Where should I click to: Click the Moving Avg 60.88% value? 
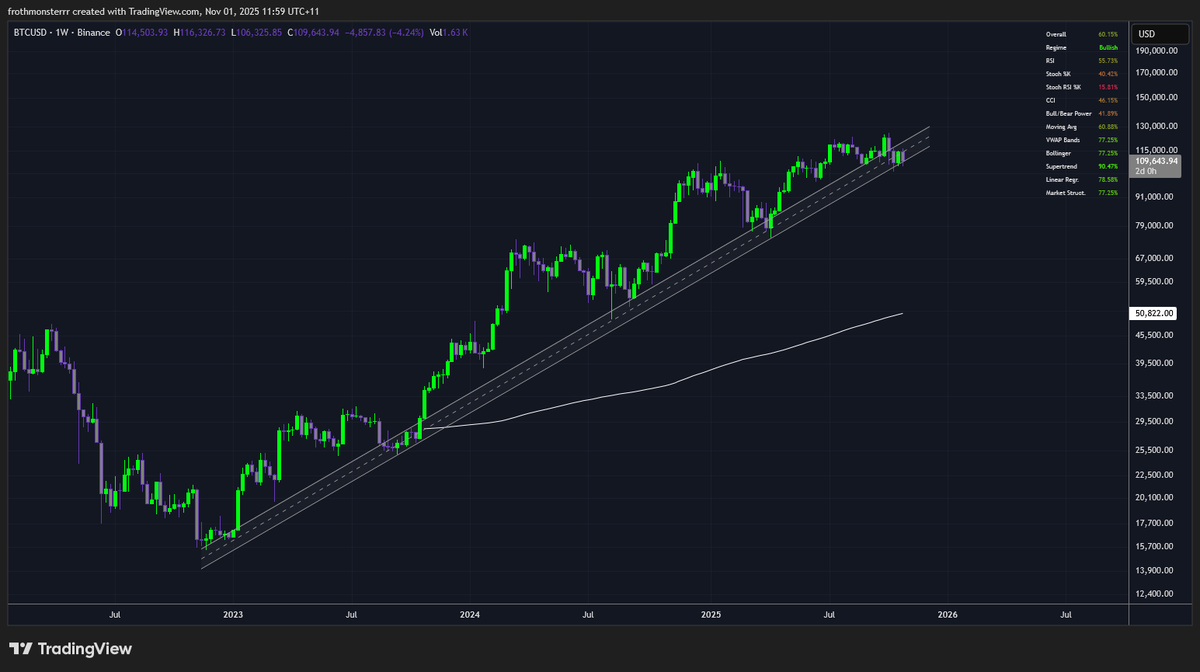[1109, 126]
